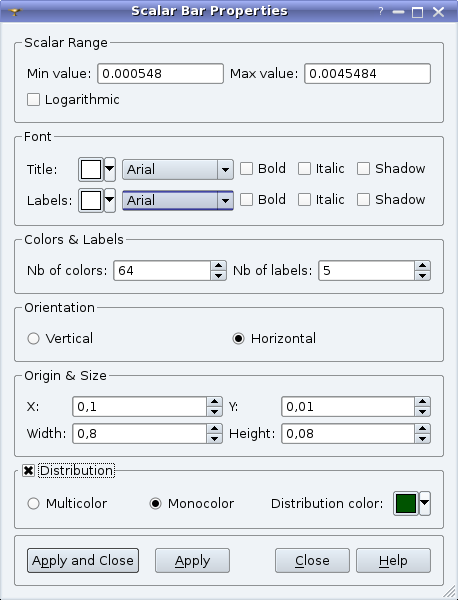Increase Nb of colors with up arrow
The image size is (458, 600).
point(218,266)
